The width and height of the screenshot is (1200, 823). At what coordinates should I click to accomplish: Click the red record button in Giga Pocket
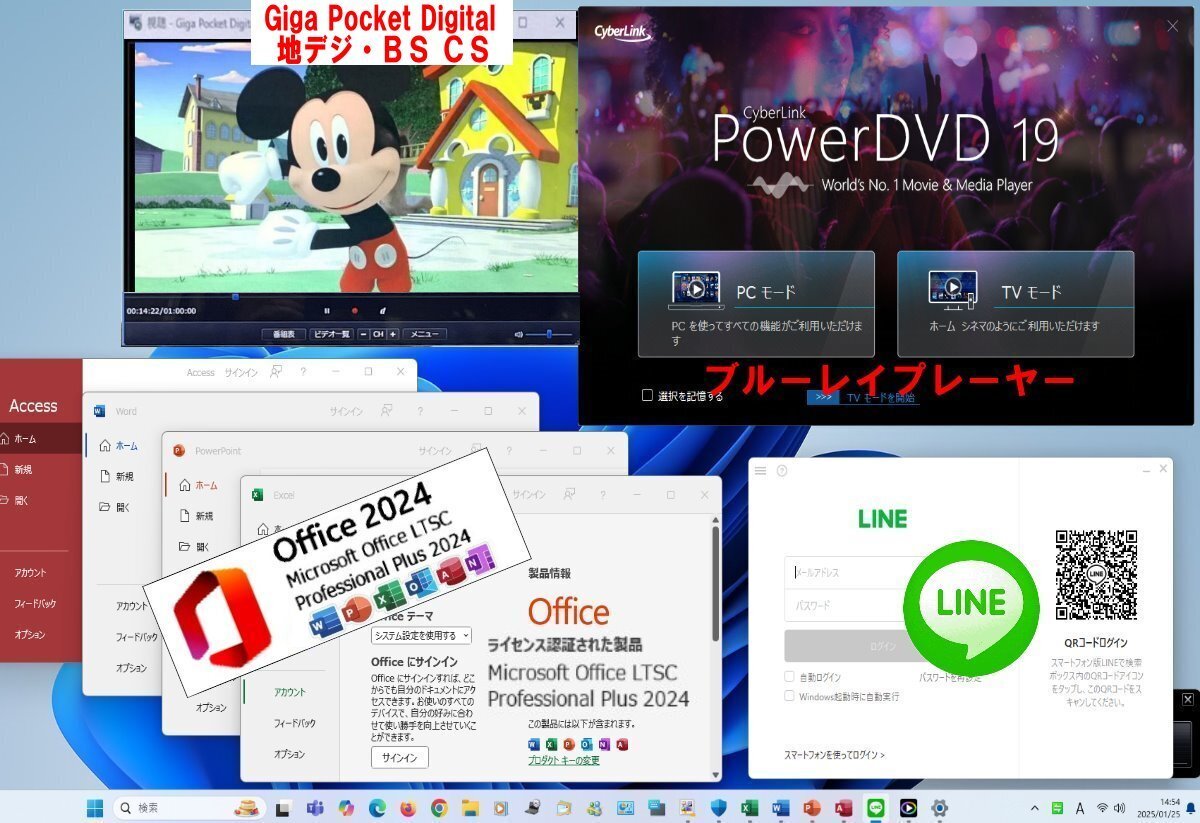(x=354, y=311)
